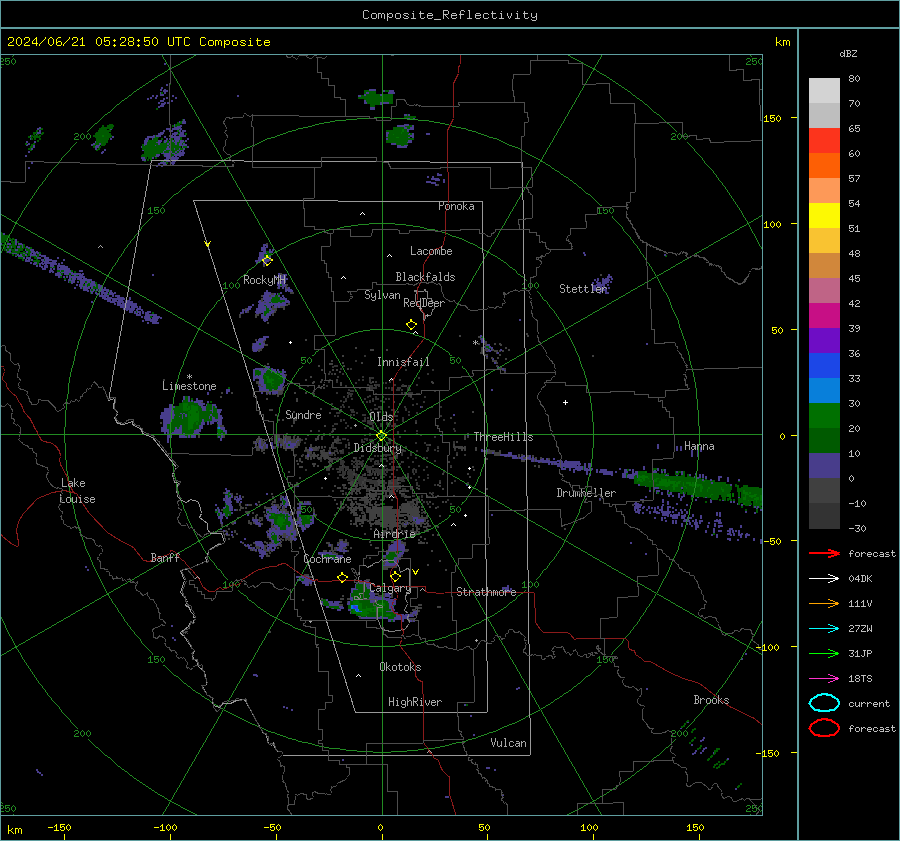Click the cyan 'current' ellipse legend icon

[824, 703]
